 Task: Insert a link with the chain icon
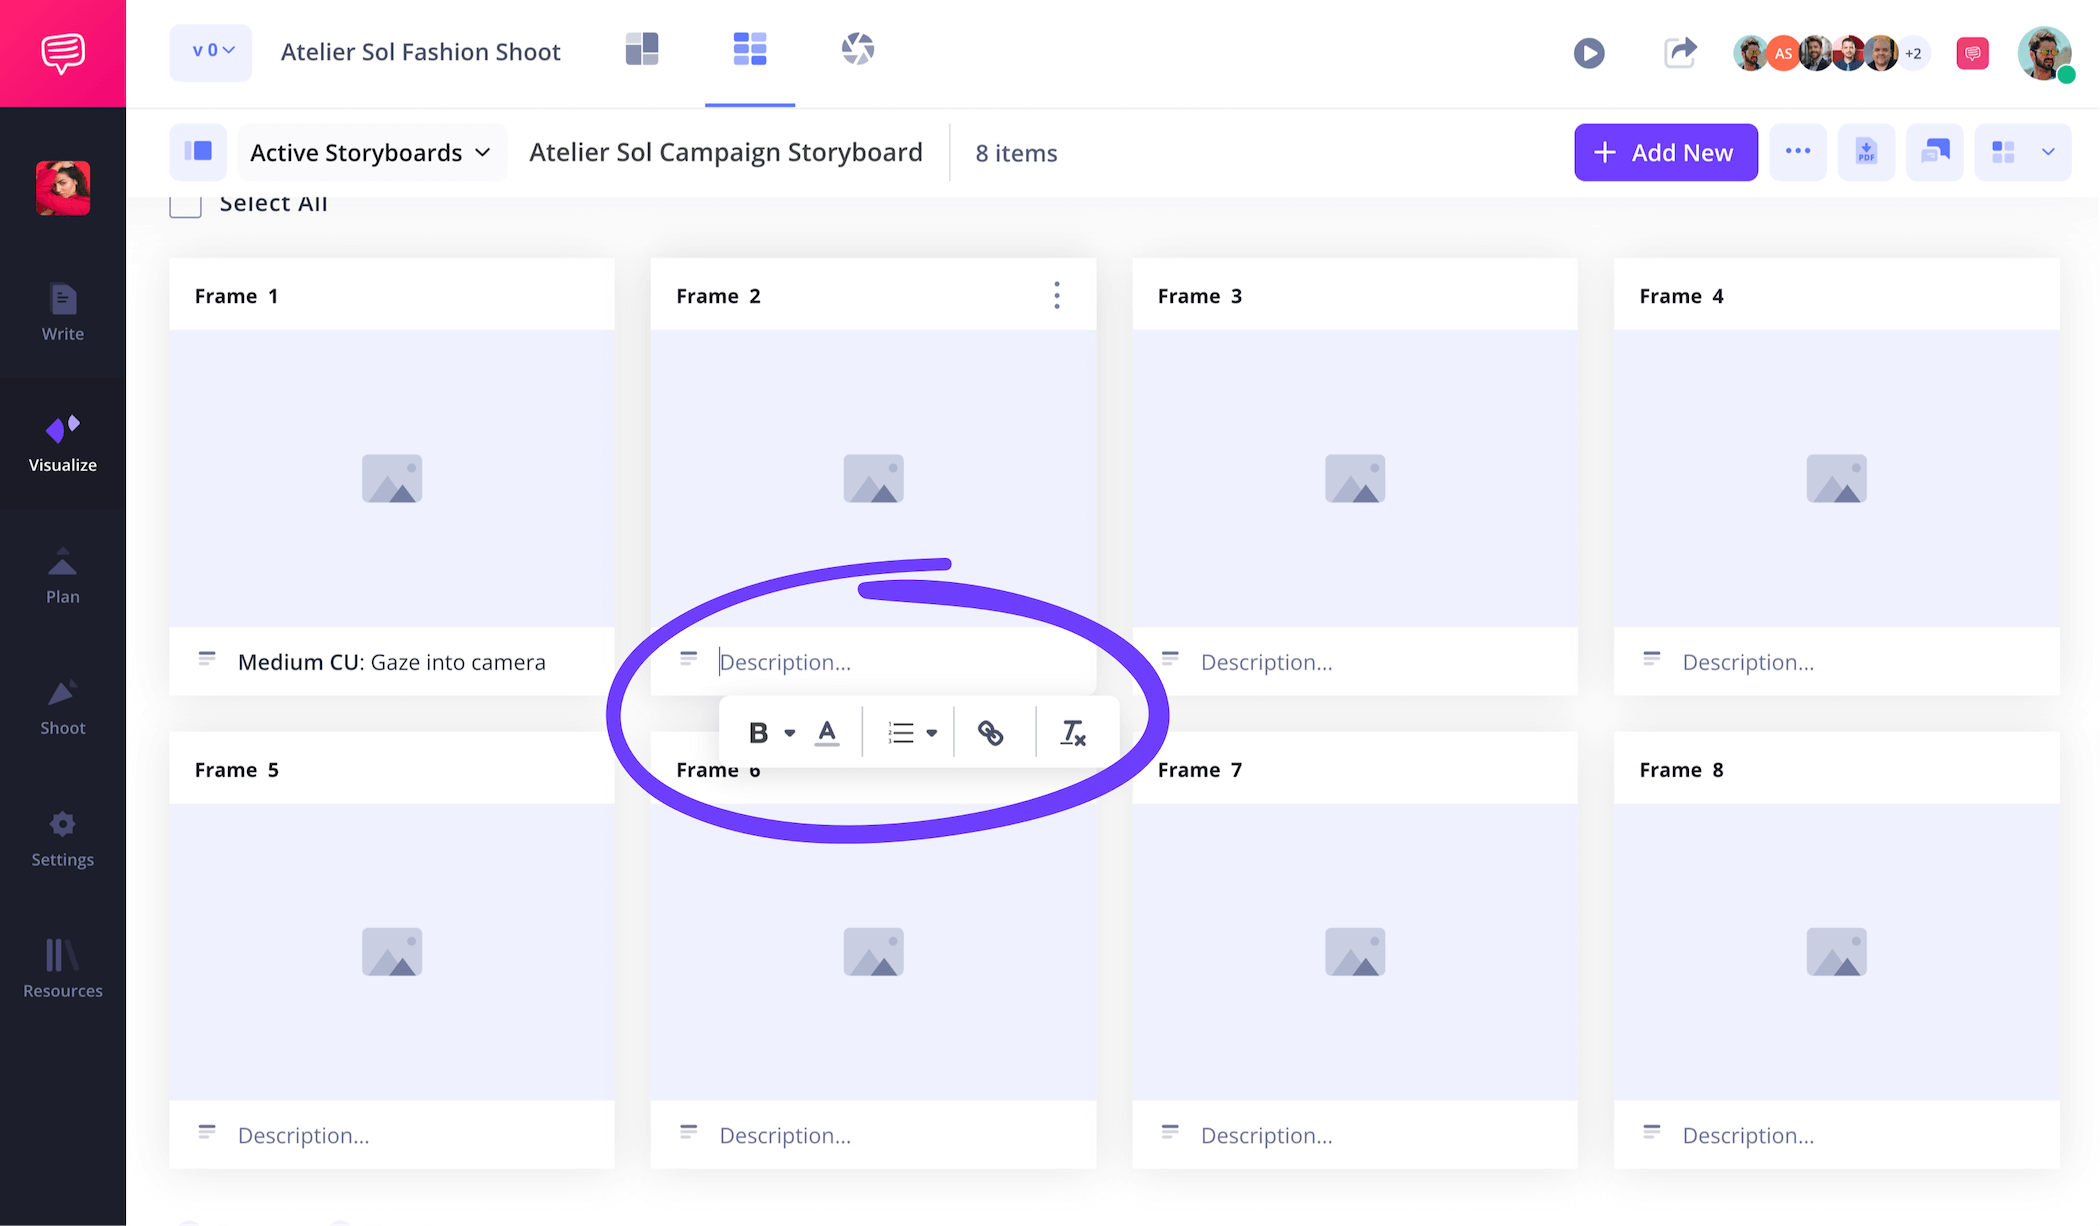pos(990,733)
